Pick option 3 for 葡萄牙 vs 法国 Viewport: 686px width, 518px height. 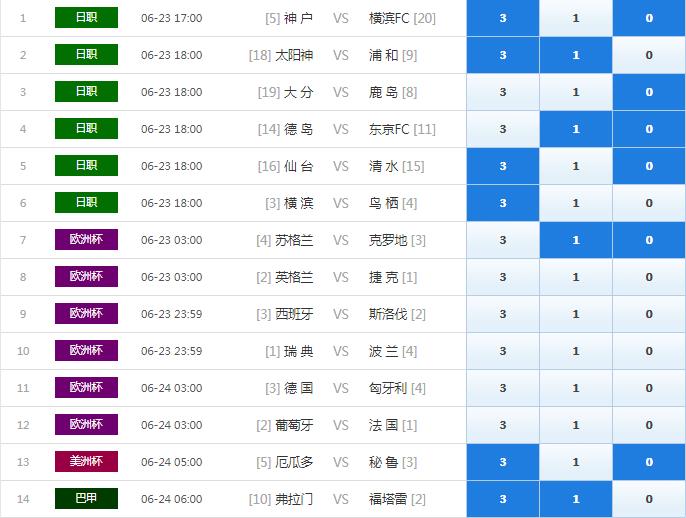[x=502, y=425]
